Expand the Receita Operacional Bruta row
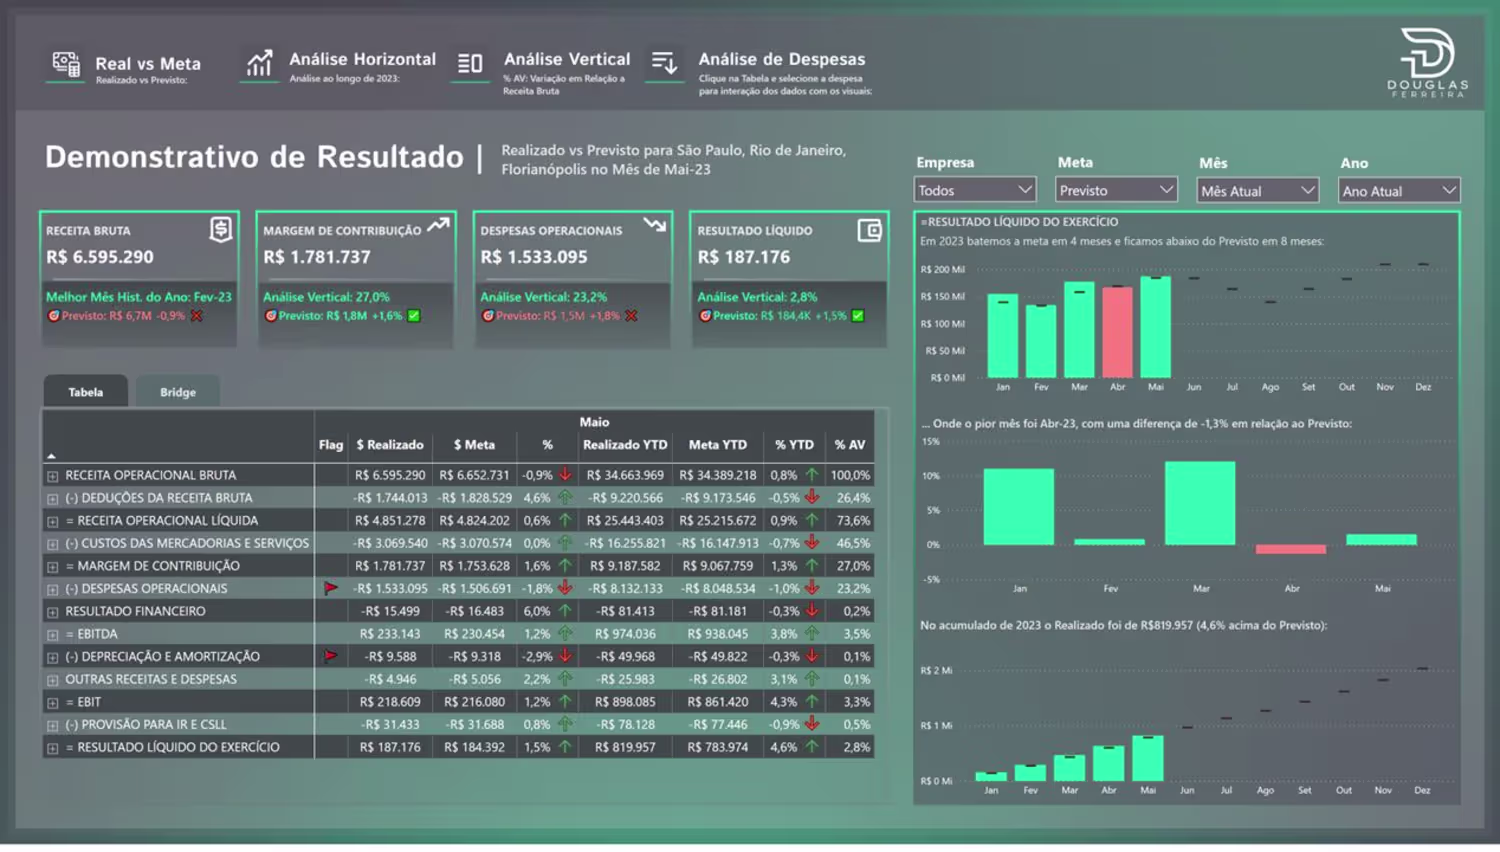Image resolution: width=1500 pixels, height=852 pixels. (53, 476)
